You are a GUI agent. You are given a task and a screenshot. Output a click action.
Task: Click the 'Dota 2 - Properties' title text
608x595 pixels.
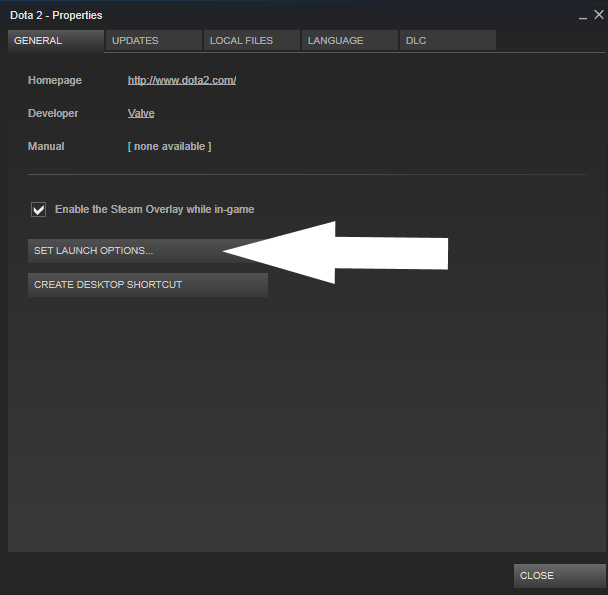[56, 15]
